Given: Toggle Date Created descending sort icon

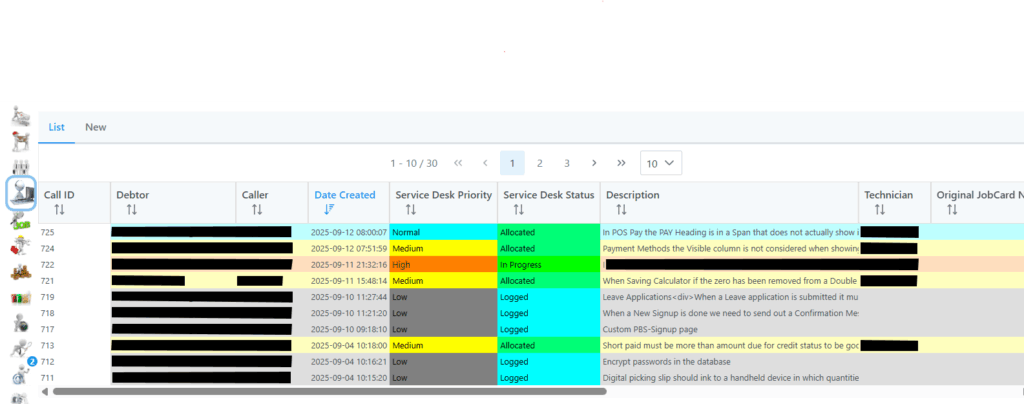Looking at the screenshot, I should [330, 210].
